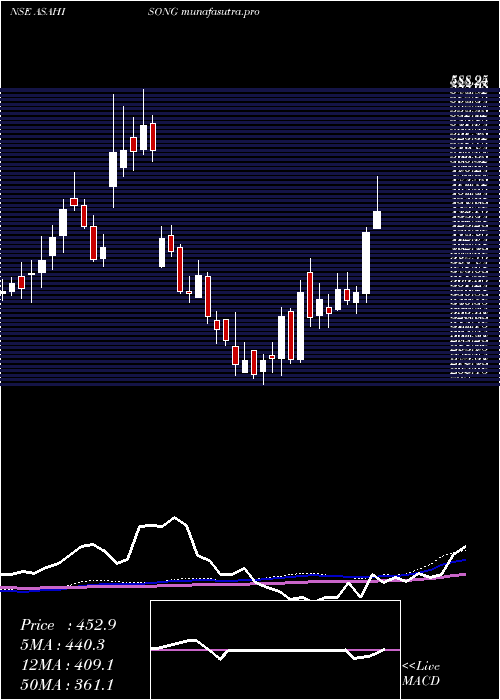
Task: Select the Price : 452.9 readout
Action: click(x=68, y=625)
